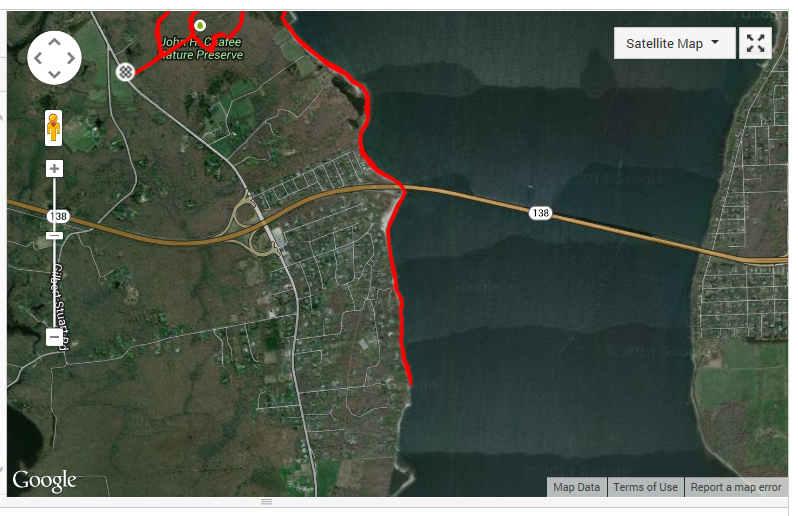Viewport: 798px width, 516px height.
Task: Zoom out with the minus button
Action: (x=54, y=337)
